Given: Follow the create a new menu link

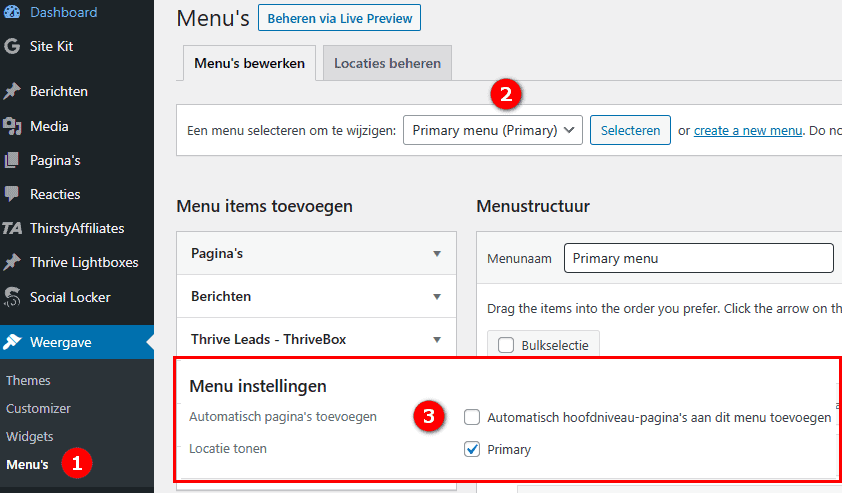Looking at the screenshot, I should (x=749, y=130).
